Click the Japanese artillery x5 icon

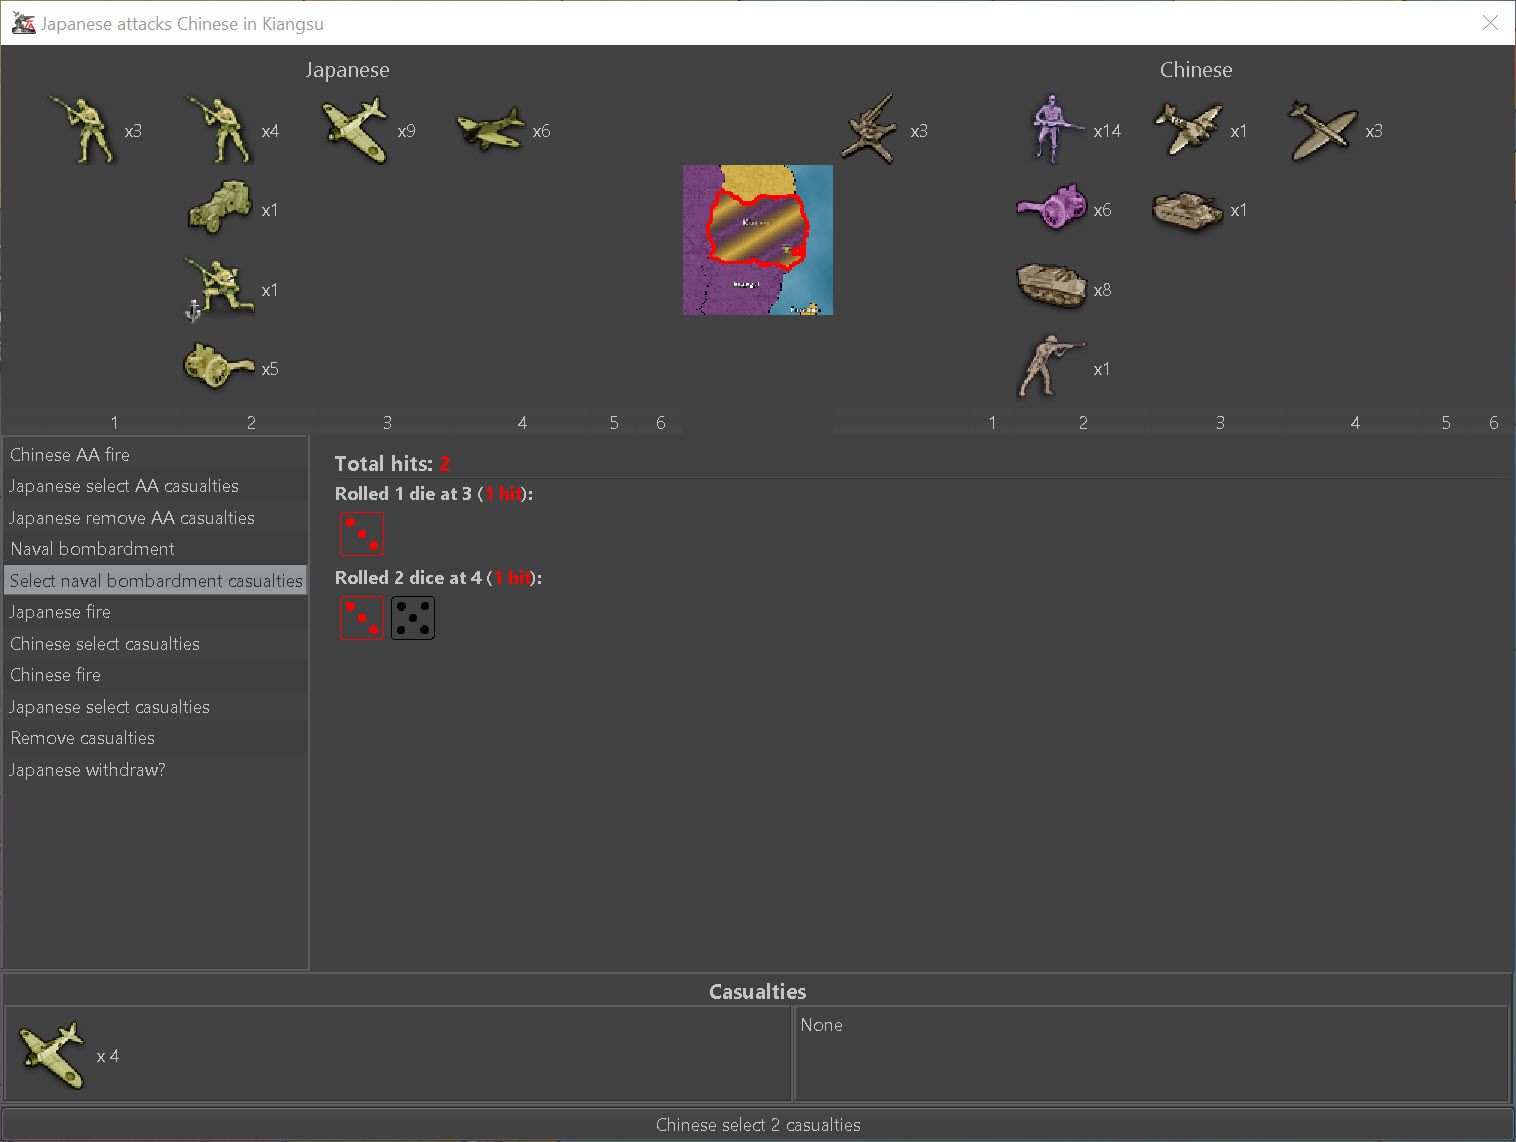219,367
